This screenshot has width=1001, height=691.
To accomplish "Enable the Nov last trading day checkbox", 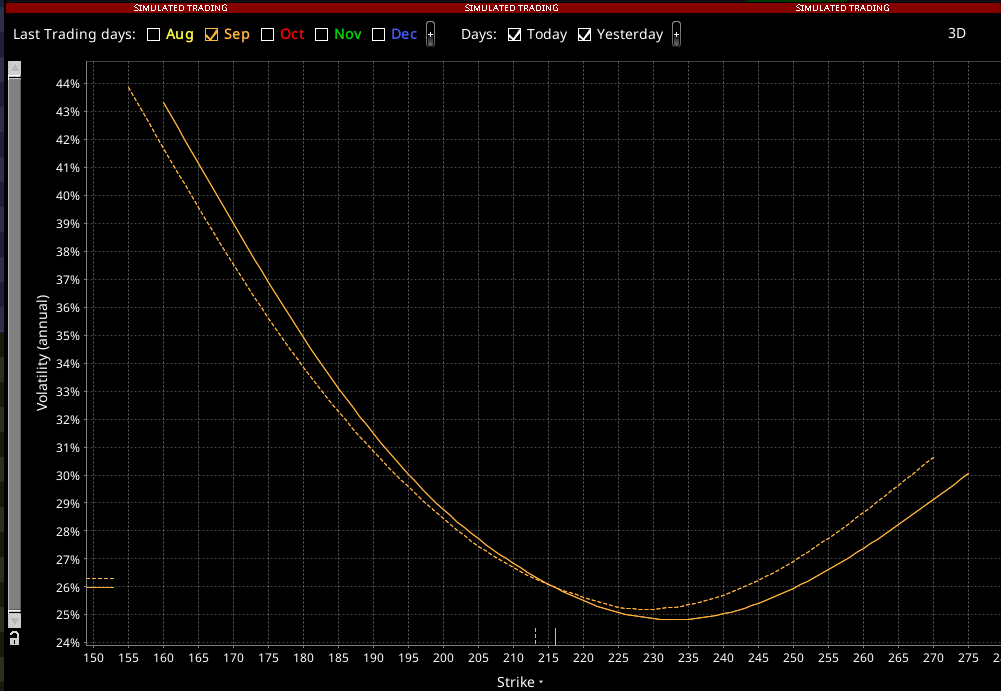I will (322, 34).
